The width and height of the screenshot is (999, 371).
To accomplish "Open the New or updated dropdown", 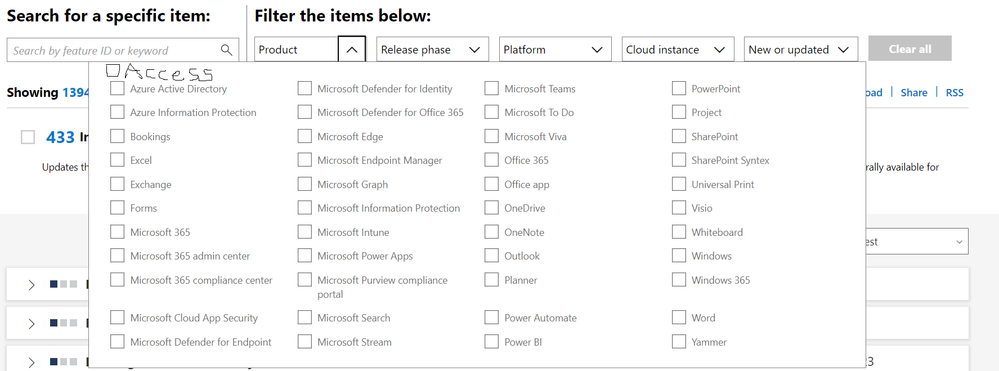I will click(801, 49).
